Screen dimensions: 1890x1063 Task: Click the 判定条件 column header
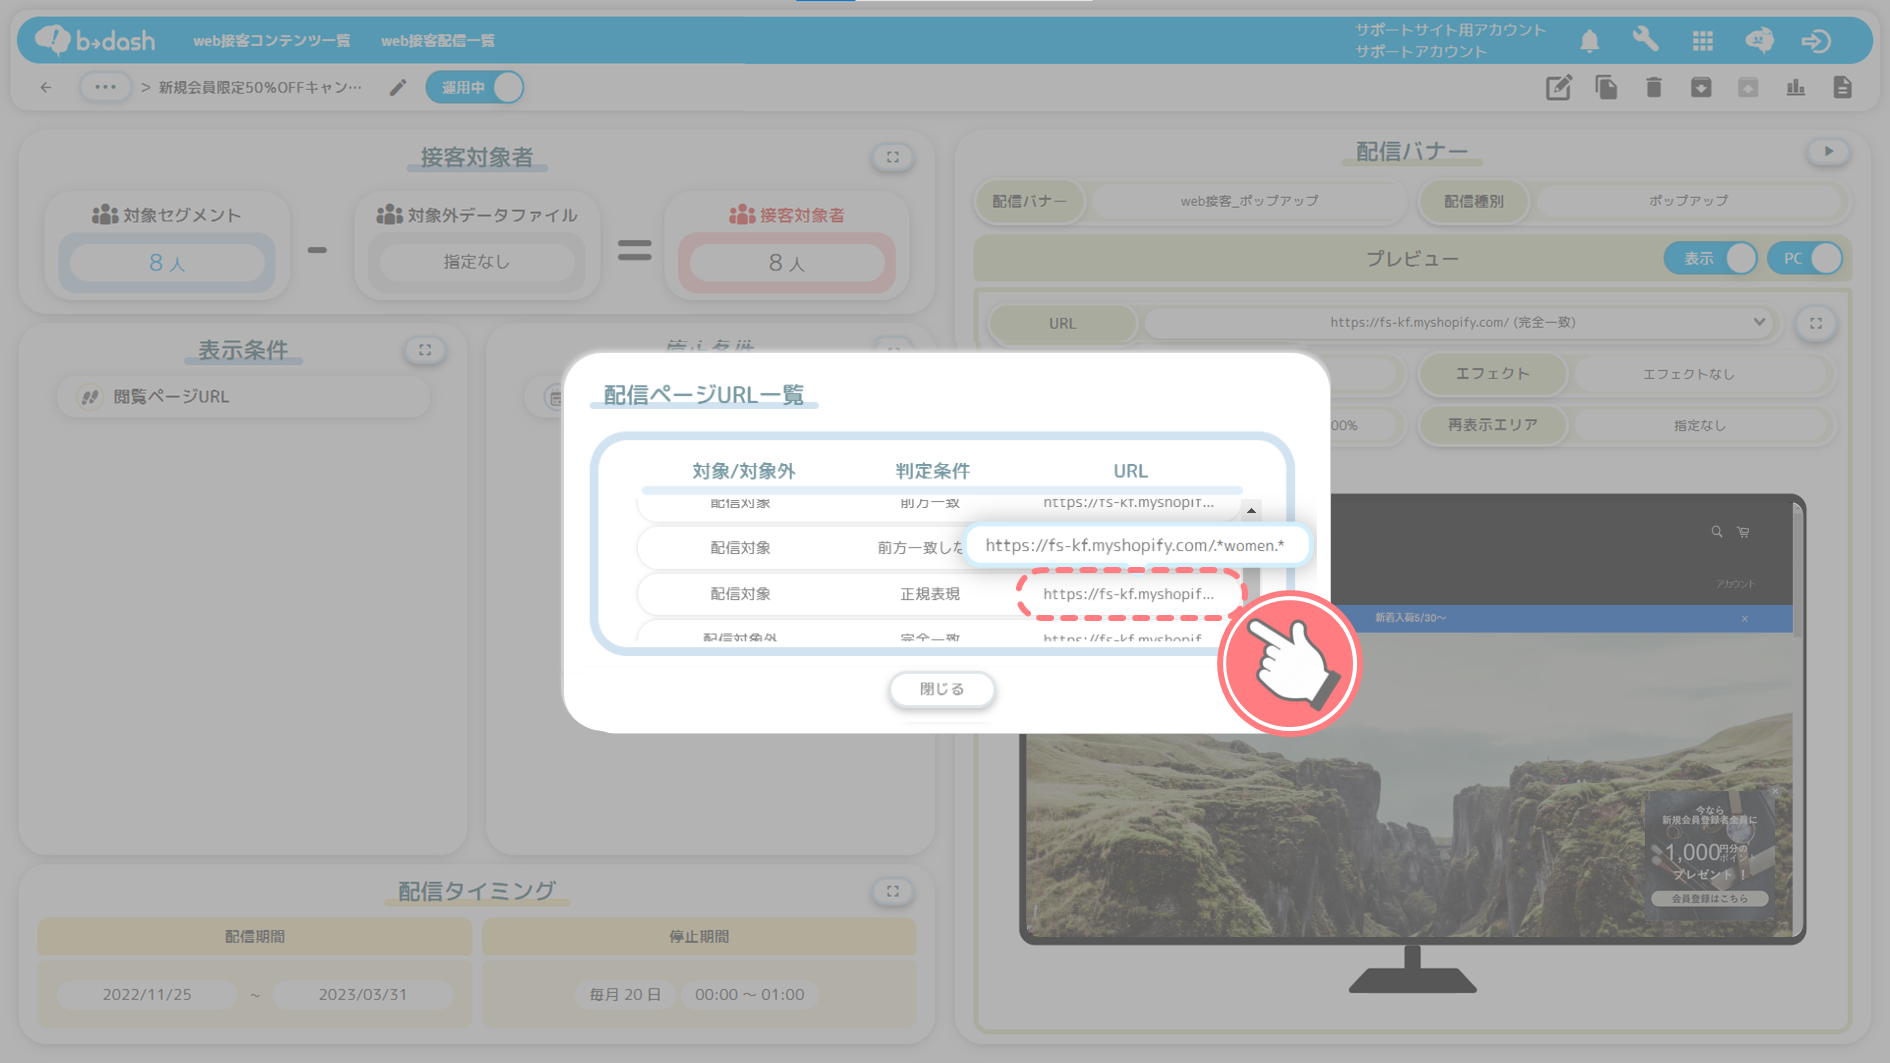[x=932, y=471]
